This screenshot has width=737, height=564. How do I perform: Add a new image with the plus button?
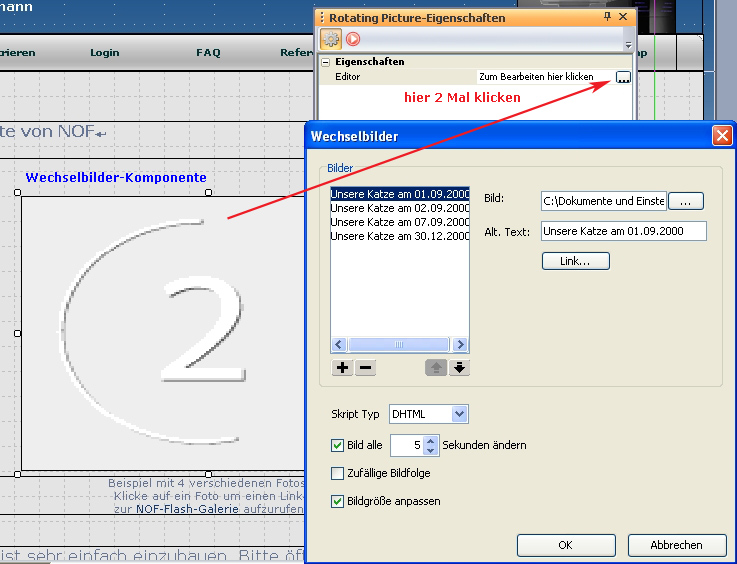pos(342,367)
